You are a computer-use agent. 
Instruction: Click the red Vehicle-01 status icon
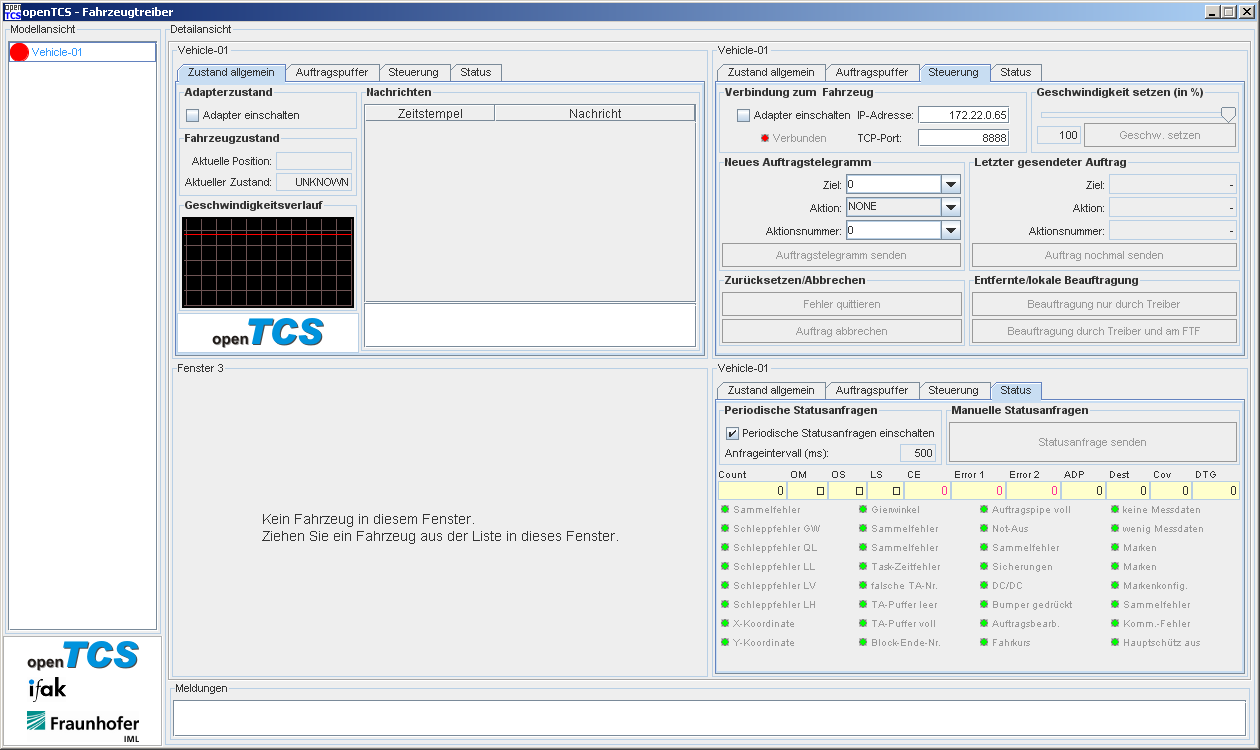[x=19, y=52]
